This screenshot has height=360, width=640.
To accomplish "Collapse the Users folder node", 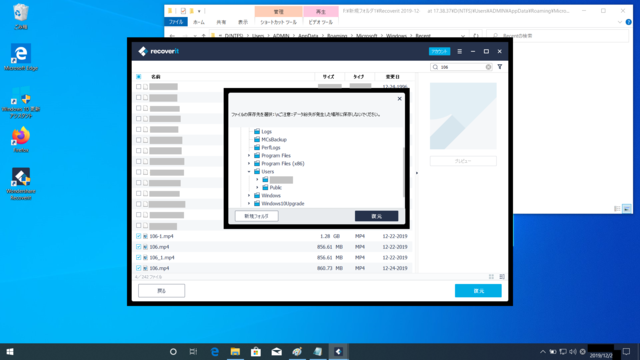I will (249, 172).
